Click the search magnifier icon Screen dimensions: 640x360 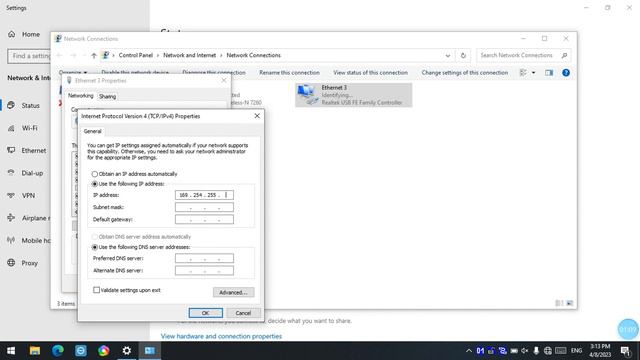coord(564,55)
